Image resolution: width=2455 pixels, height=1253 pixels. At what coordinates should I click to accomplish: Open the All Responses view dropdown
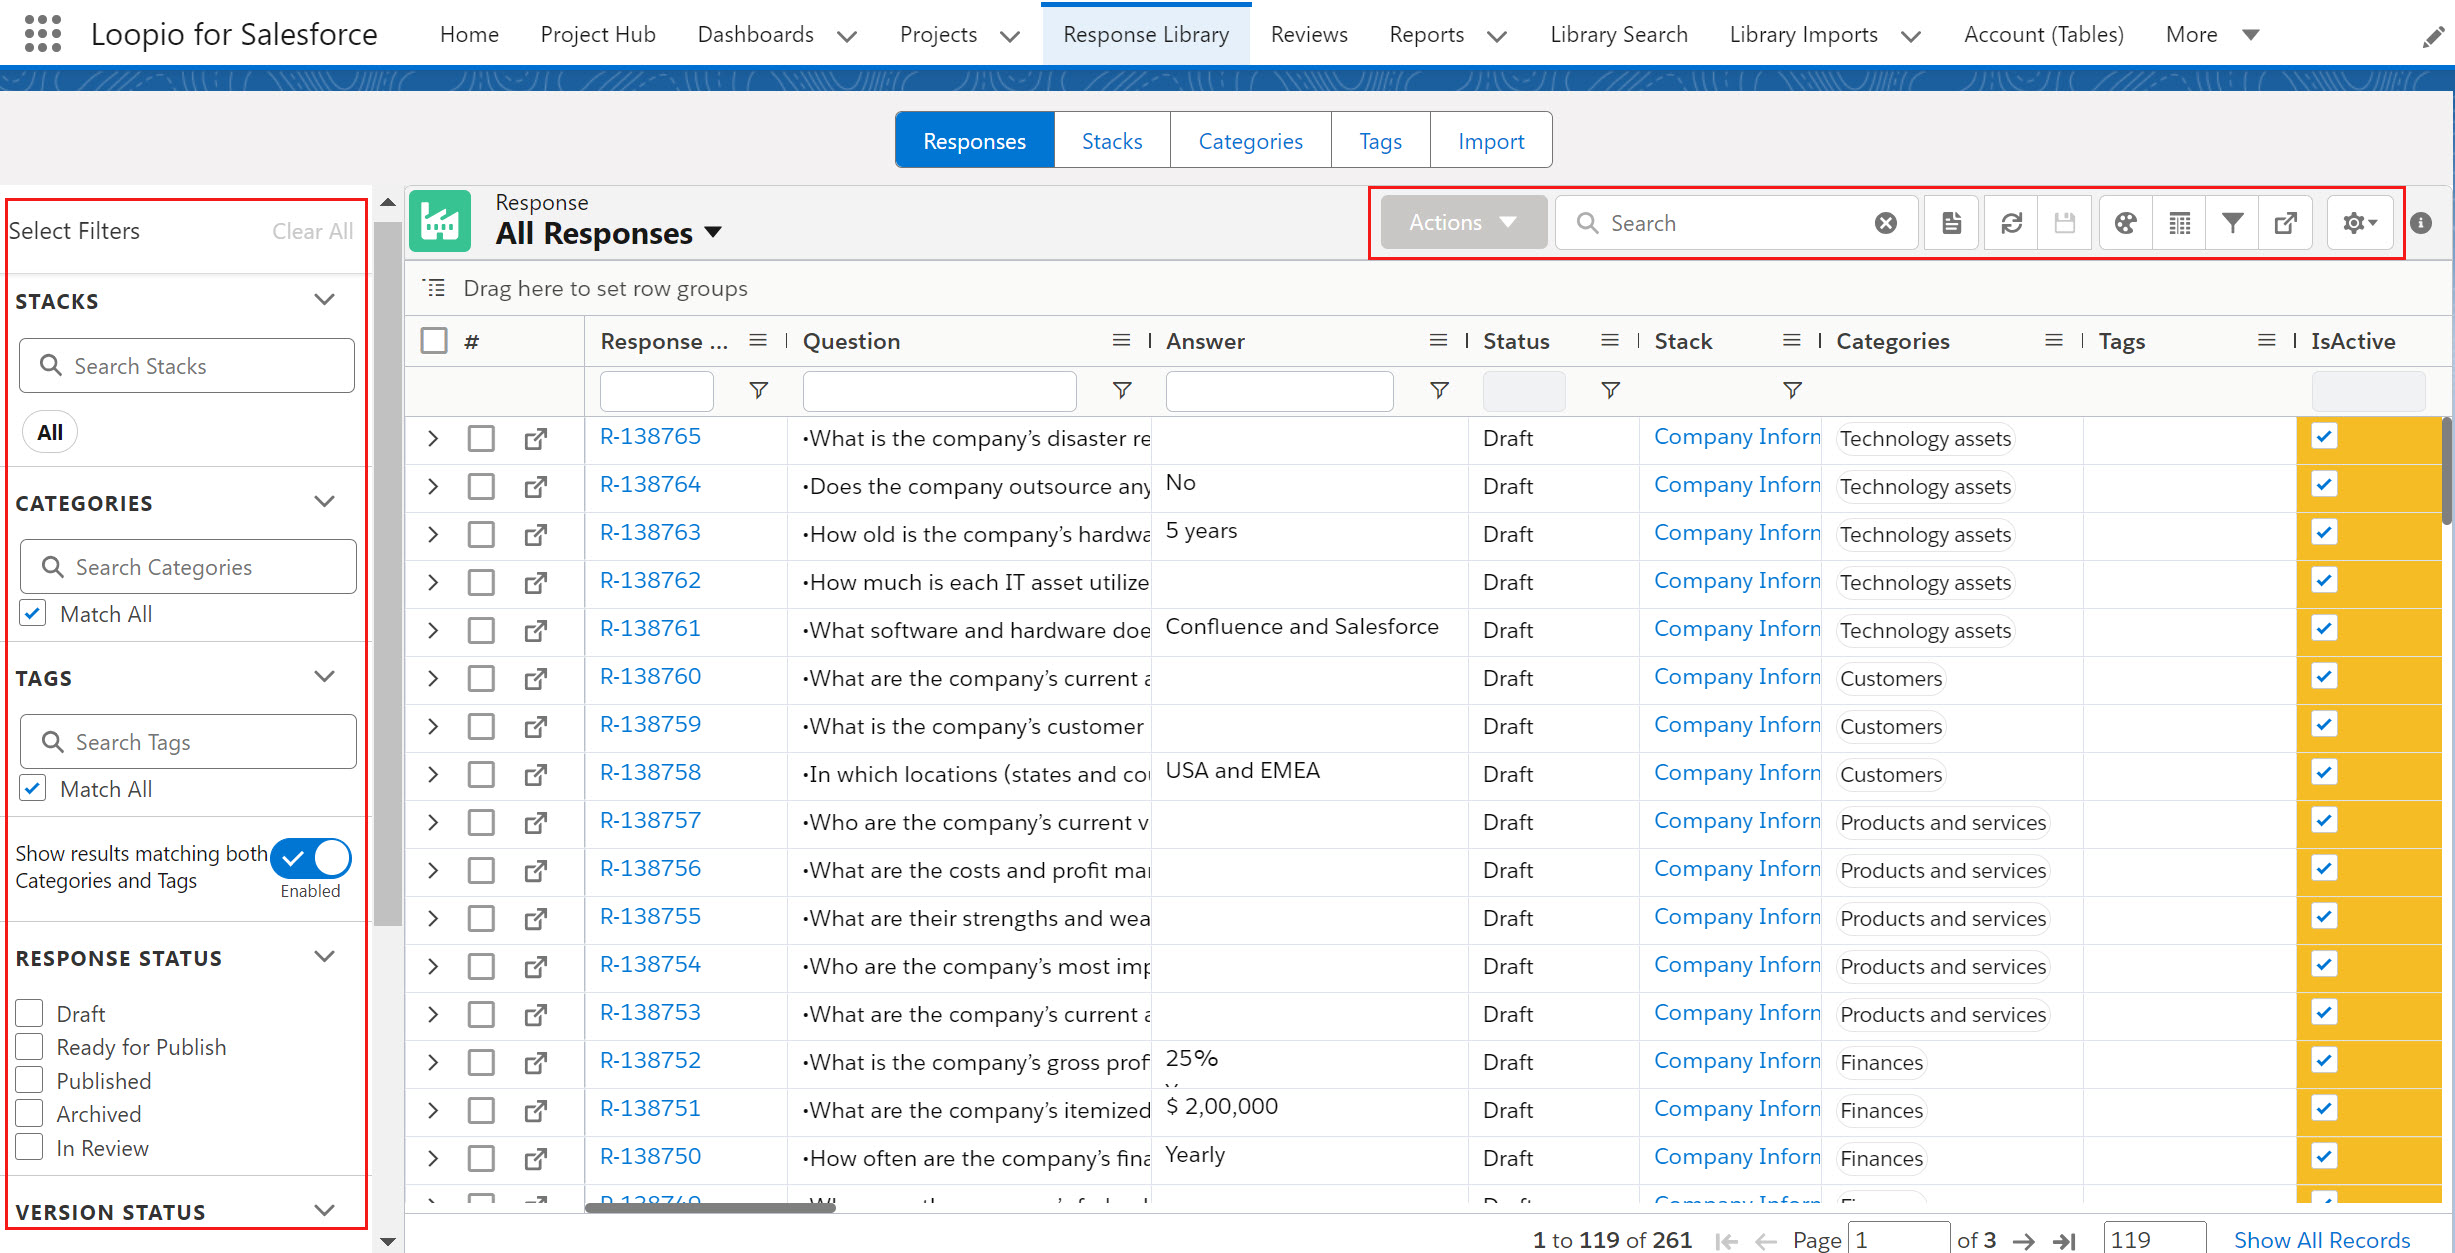point(712,232)
